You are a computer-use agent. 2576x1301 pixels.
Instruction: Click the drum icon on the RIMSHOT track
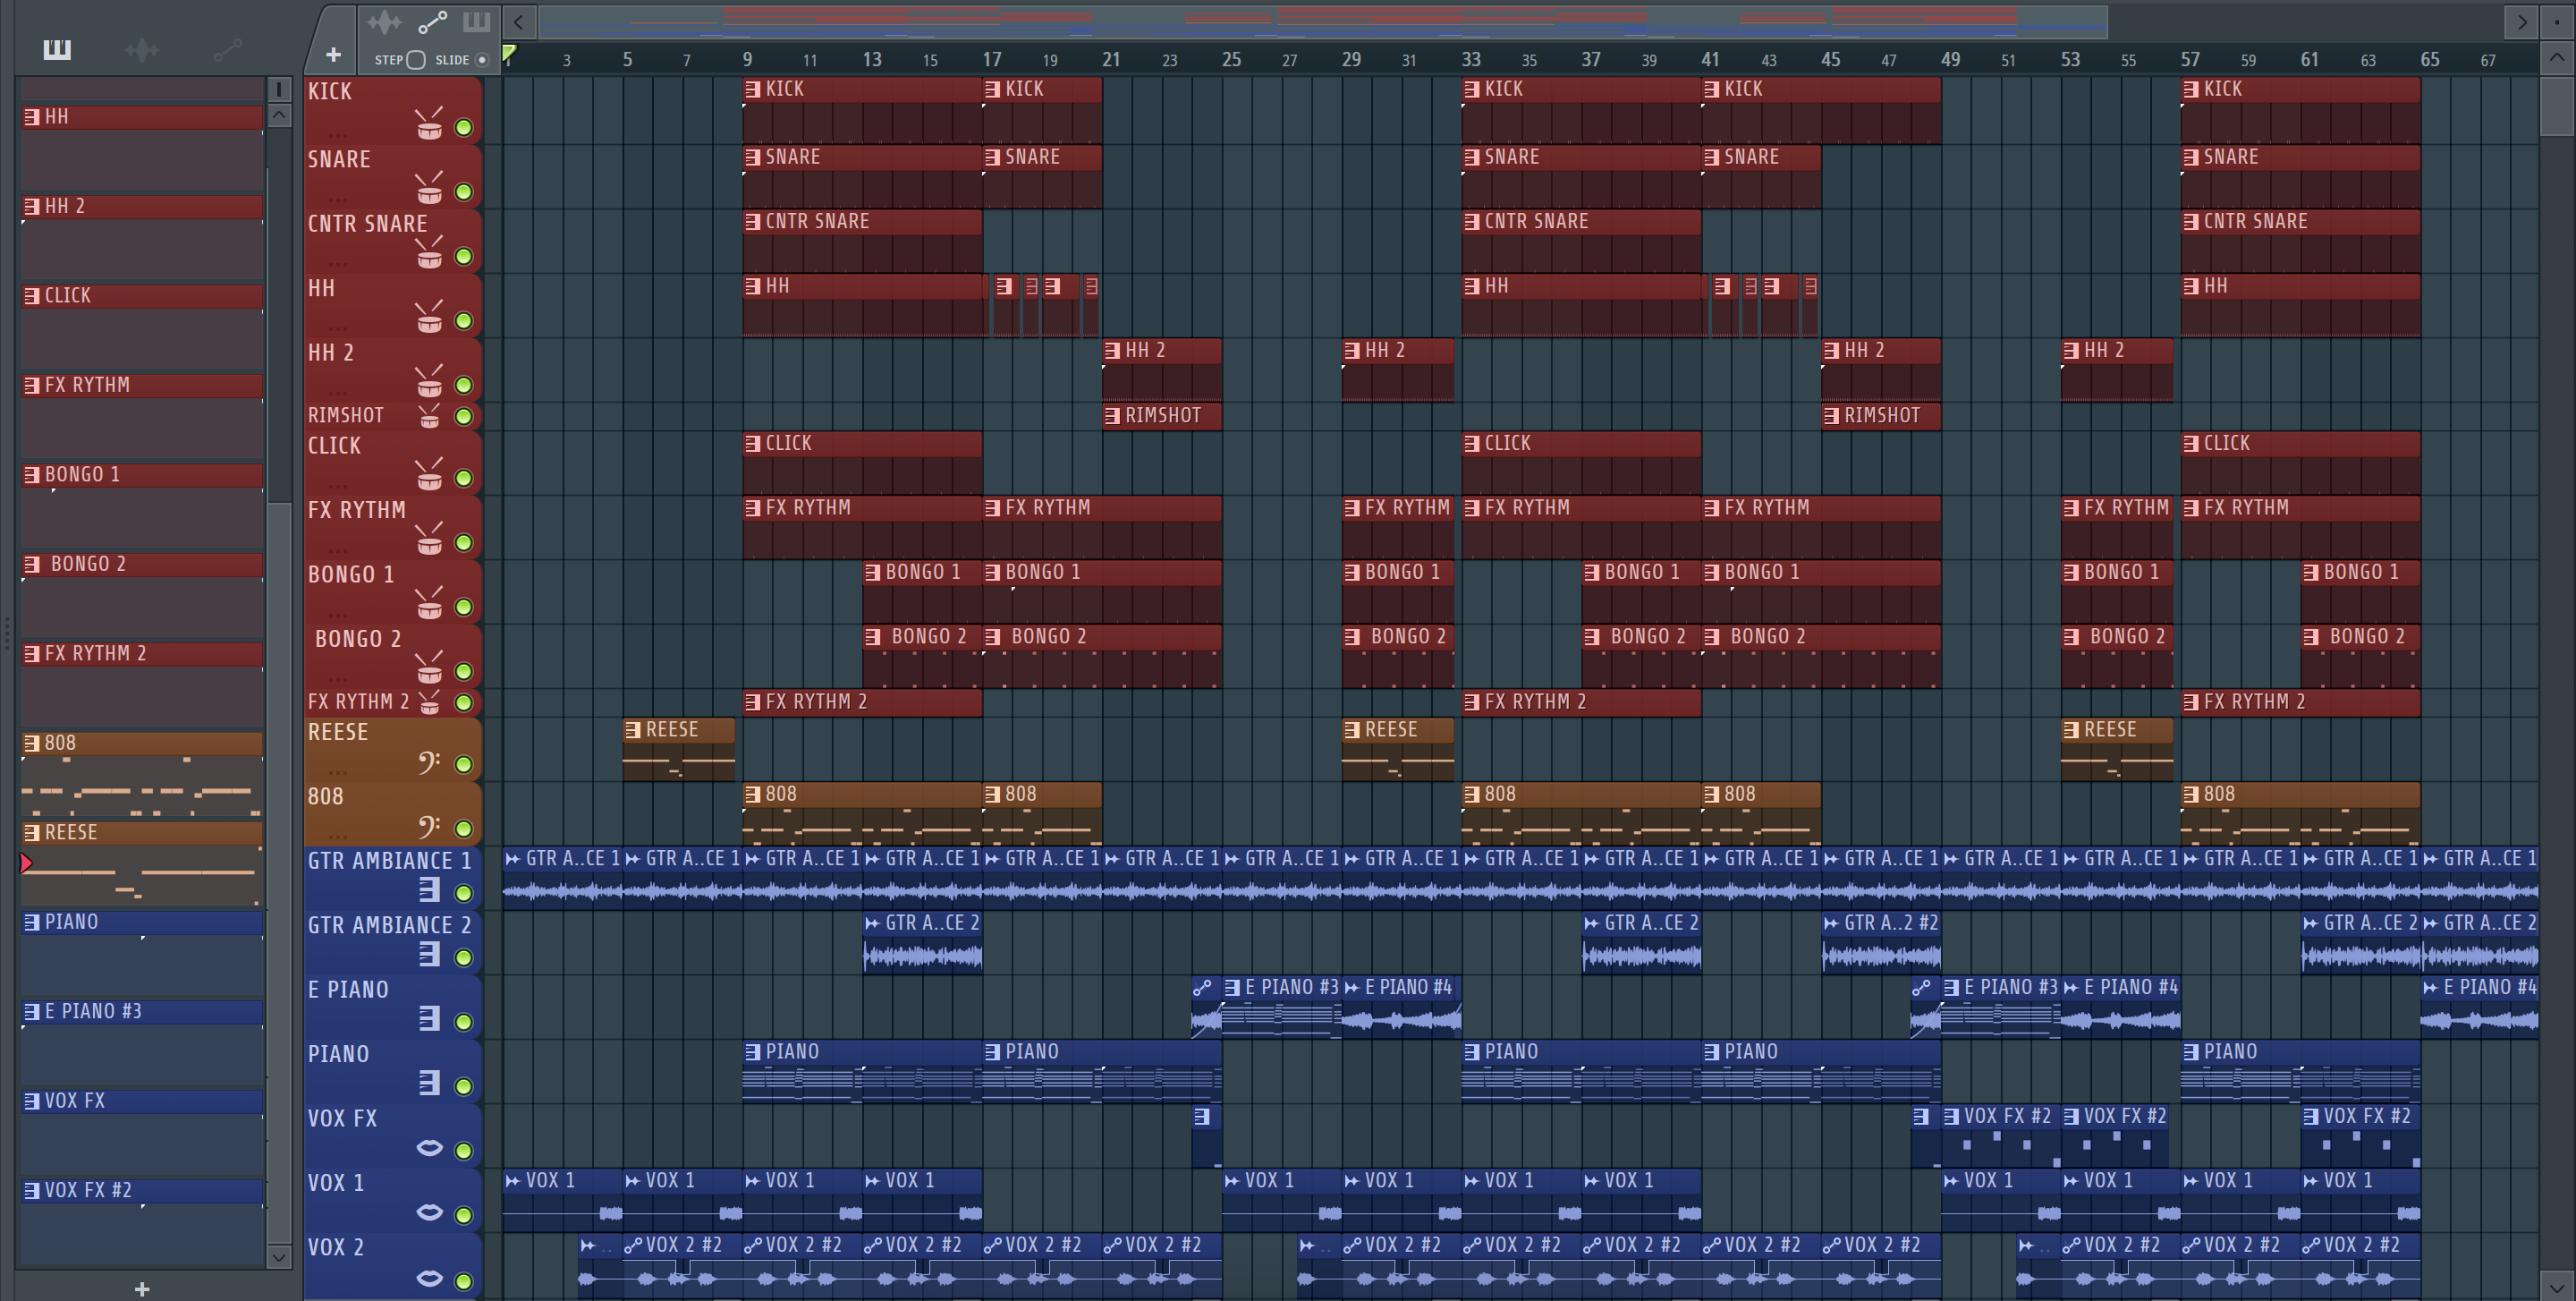coord(429,415)
